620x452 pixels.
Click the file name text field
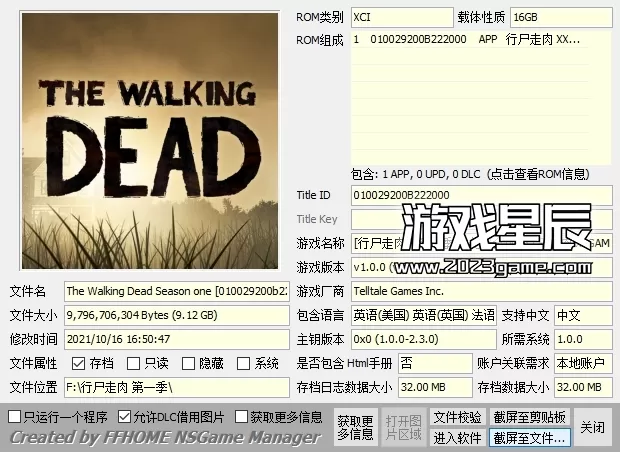click(176, 291)
